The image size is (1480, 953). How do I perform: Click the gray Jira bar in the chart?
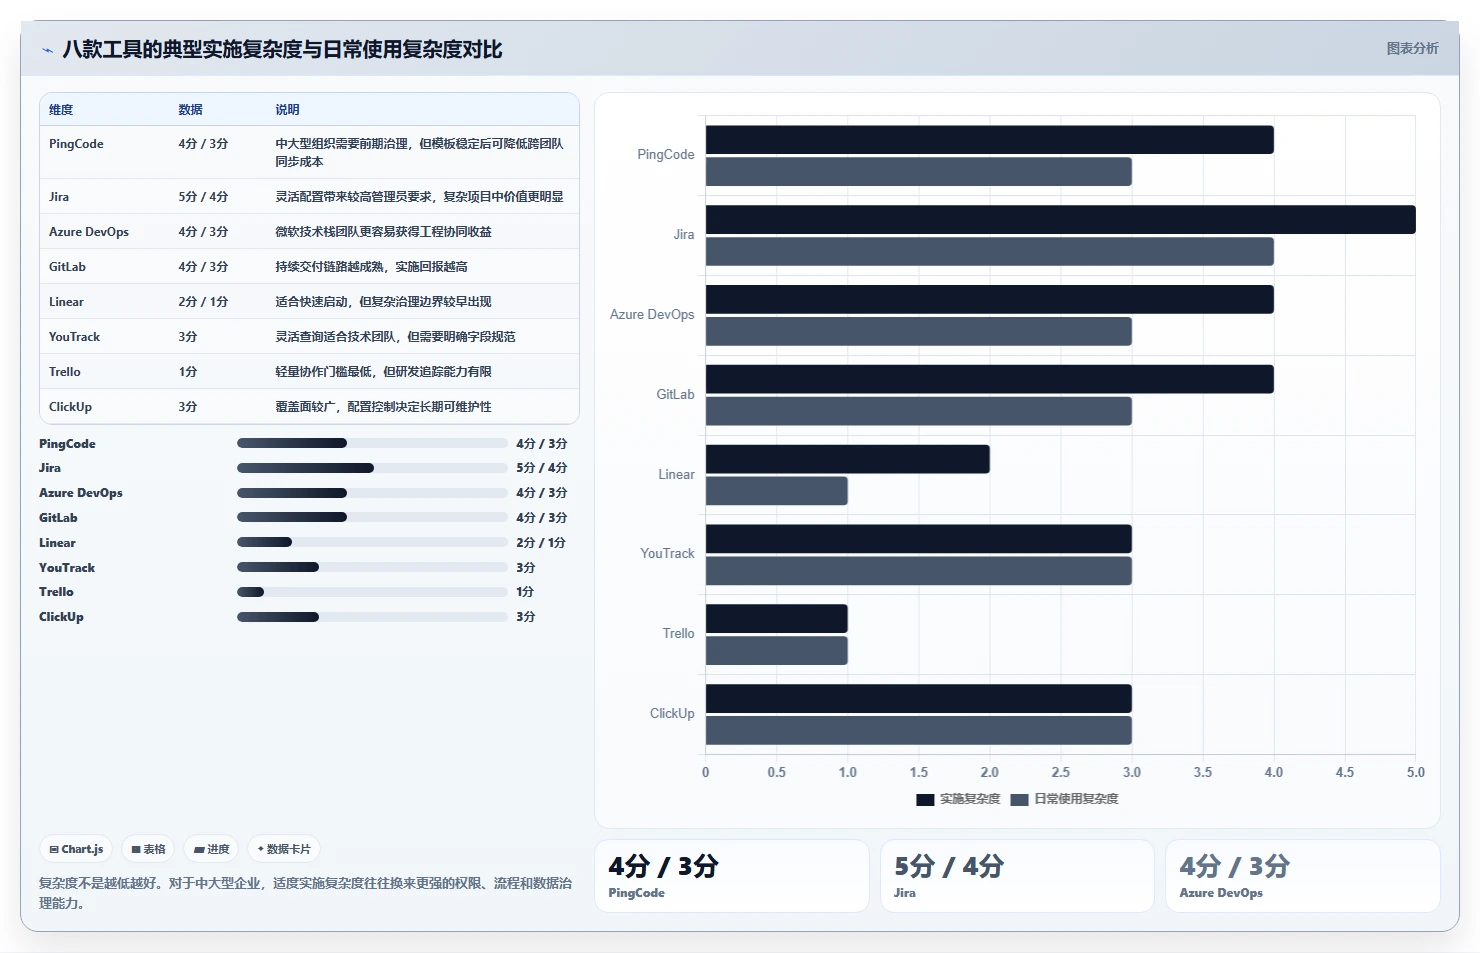coord(990,252)
